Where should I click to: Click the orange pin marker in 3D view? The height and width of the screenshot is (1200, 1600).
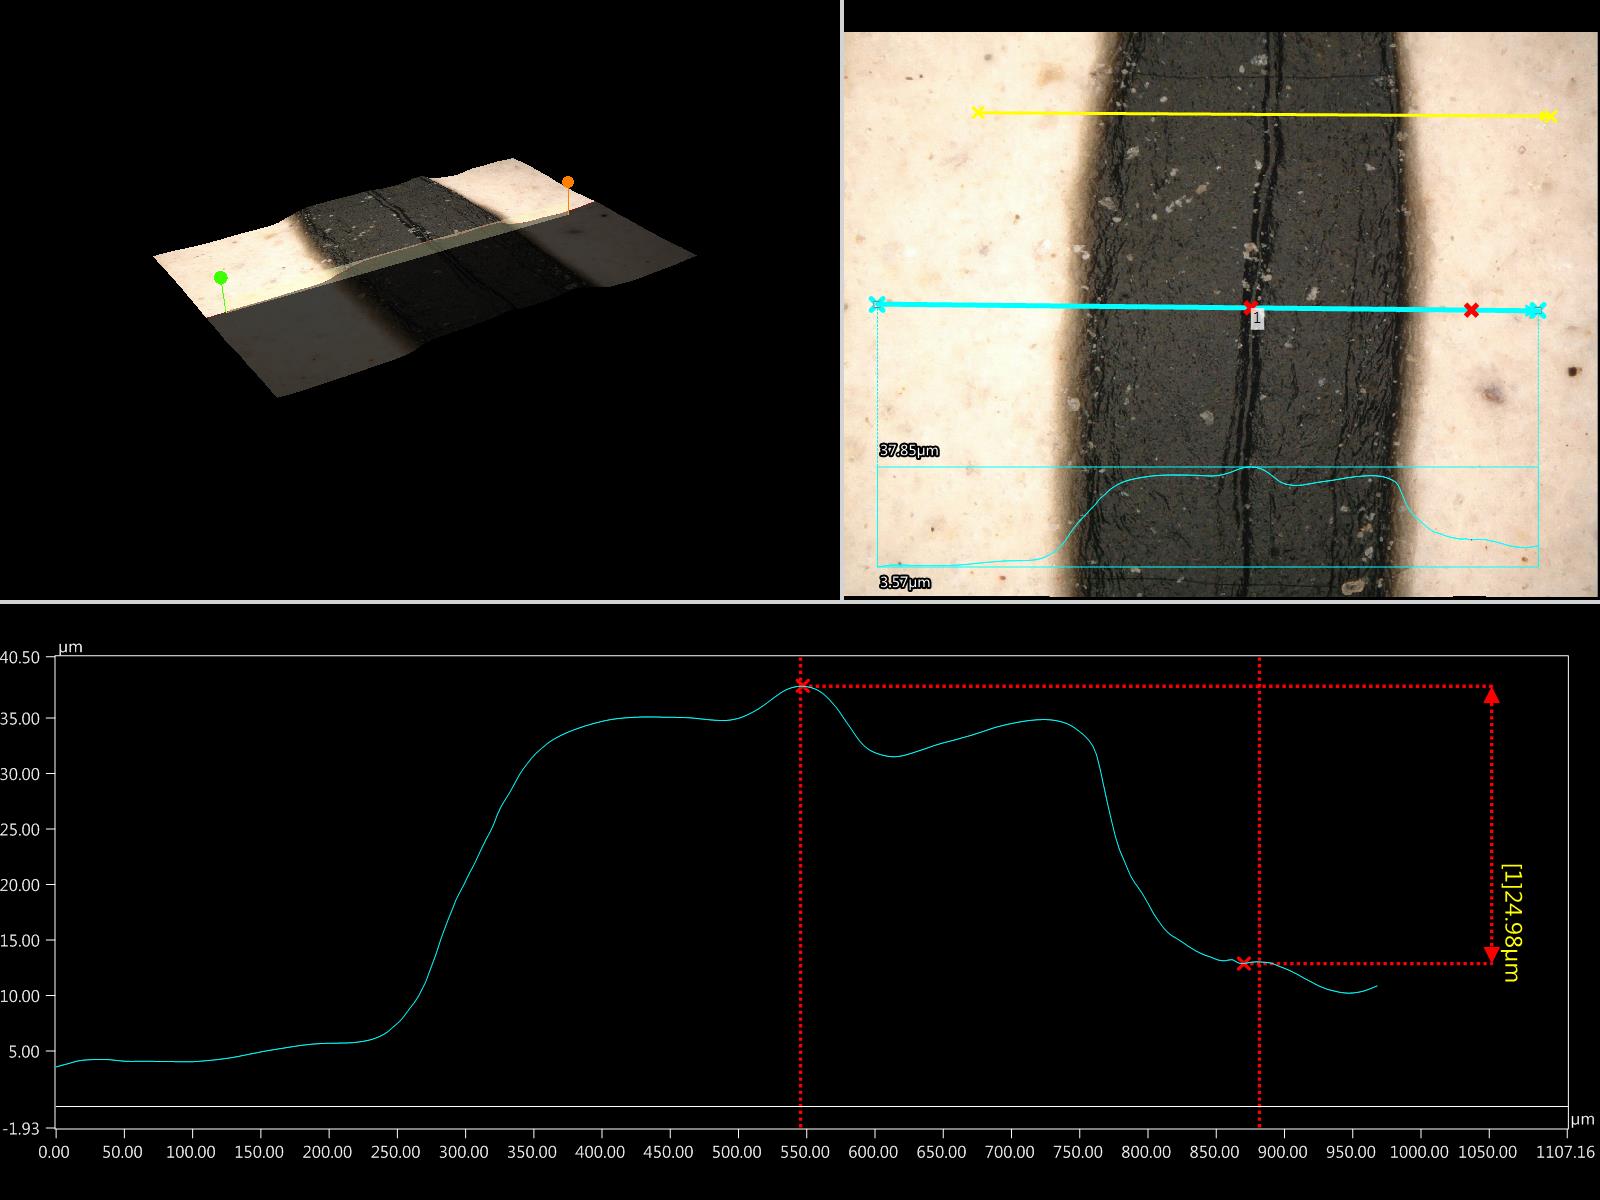pos(568,182)
